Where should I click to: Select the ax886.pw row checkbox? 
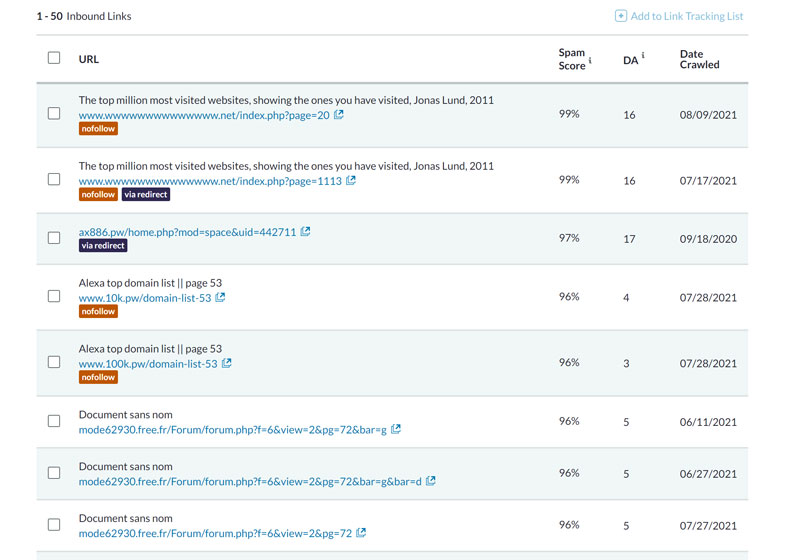pos(54,238)
